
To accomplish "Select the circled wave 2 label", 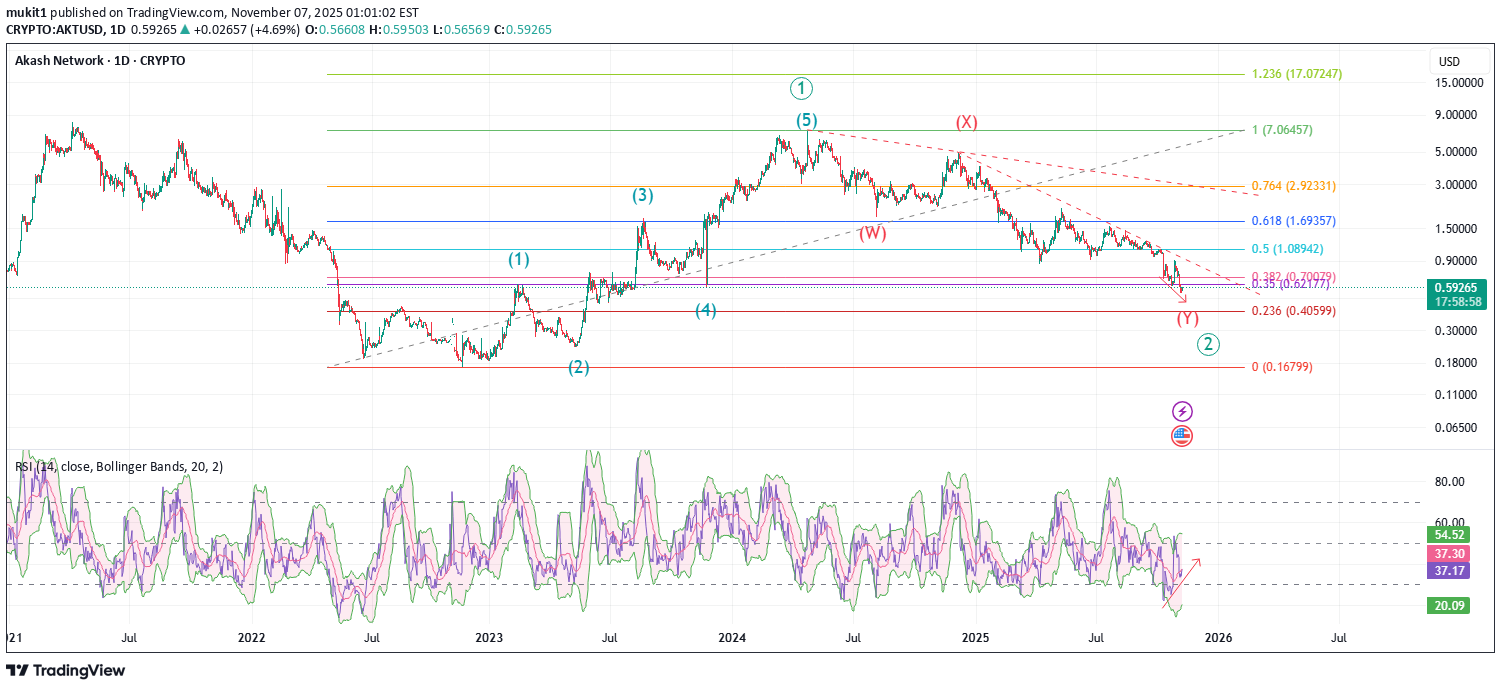I will click(1209, 345).
